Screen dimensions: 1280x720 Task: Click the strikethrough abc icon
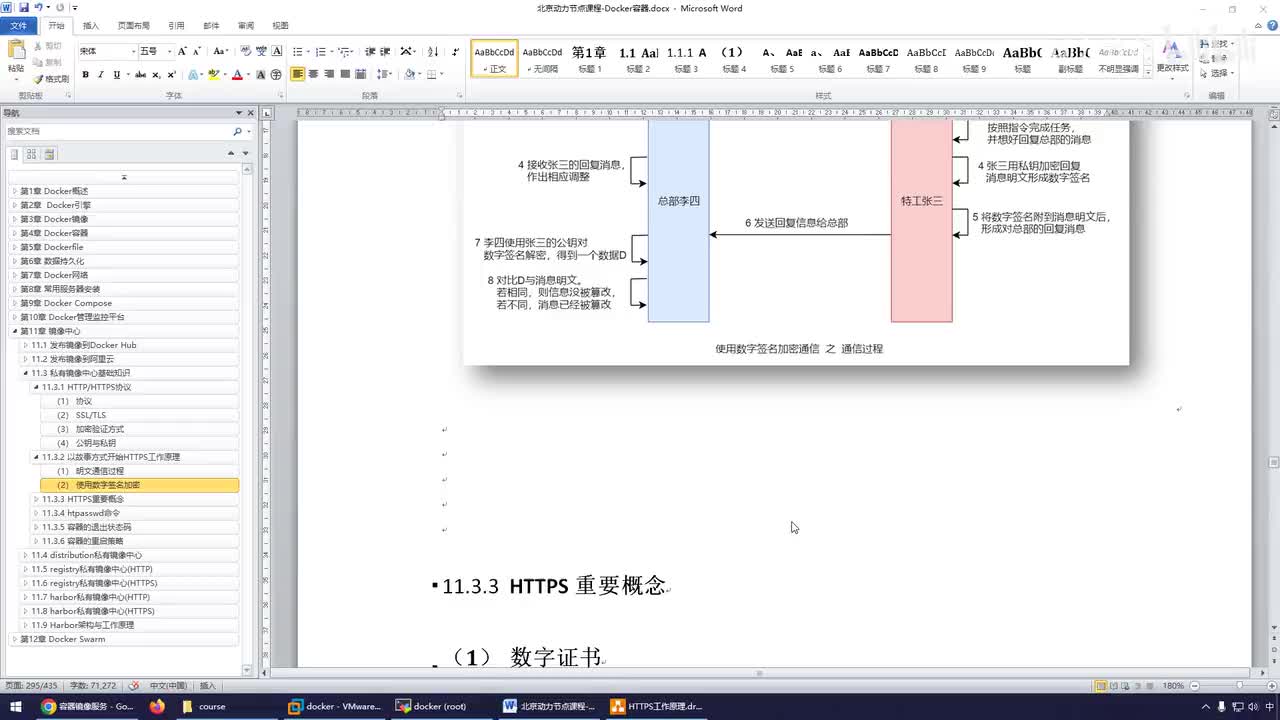click(x=140, y=75)
